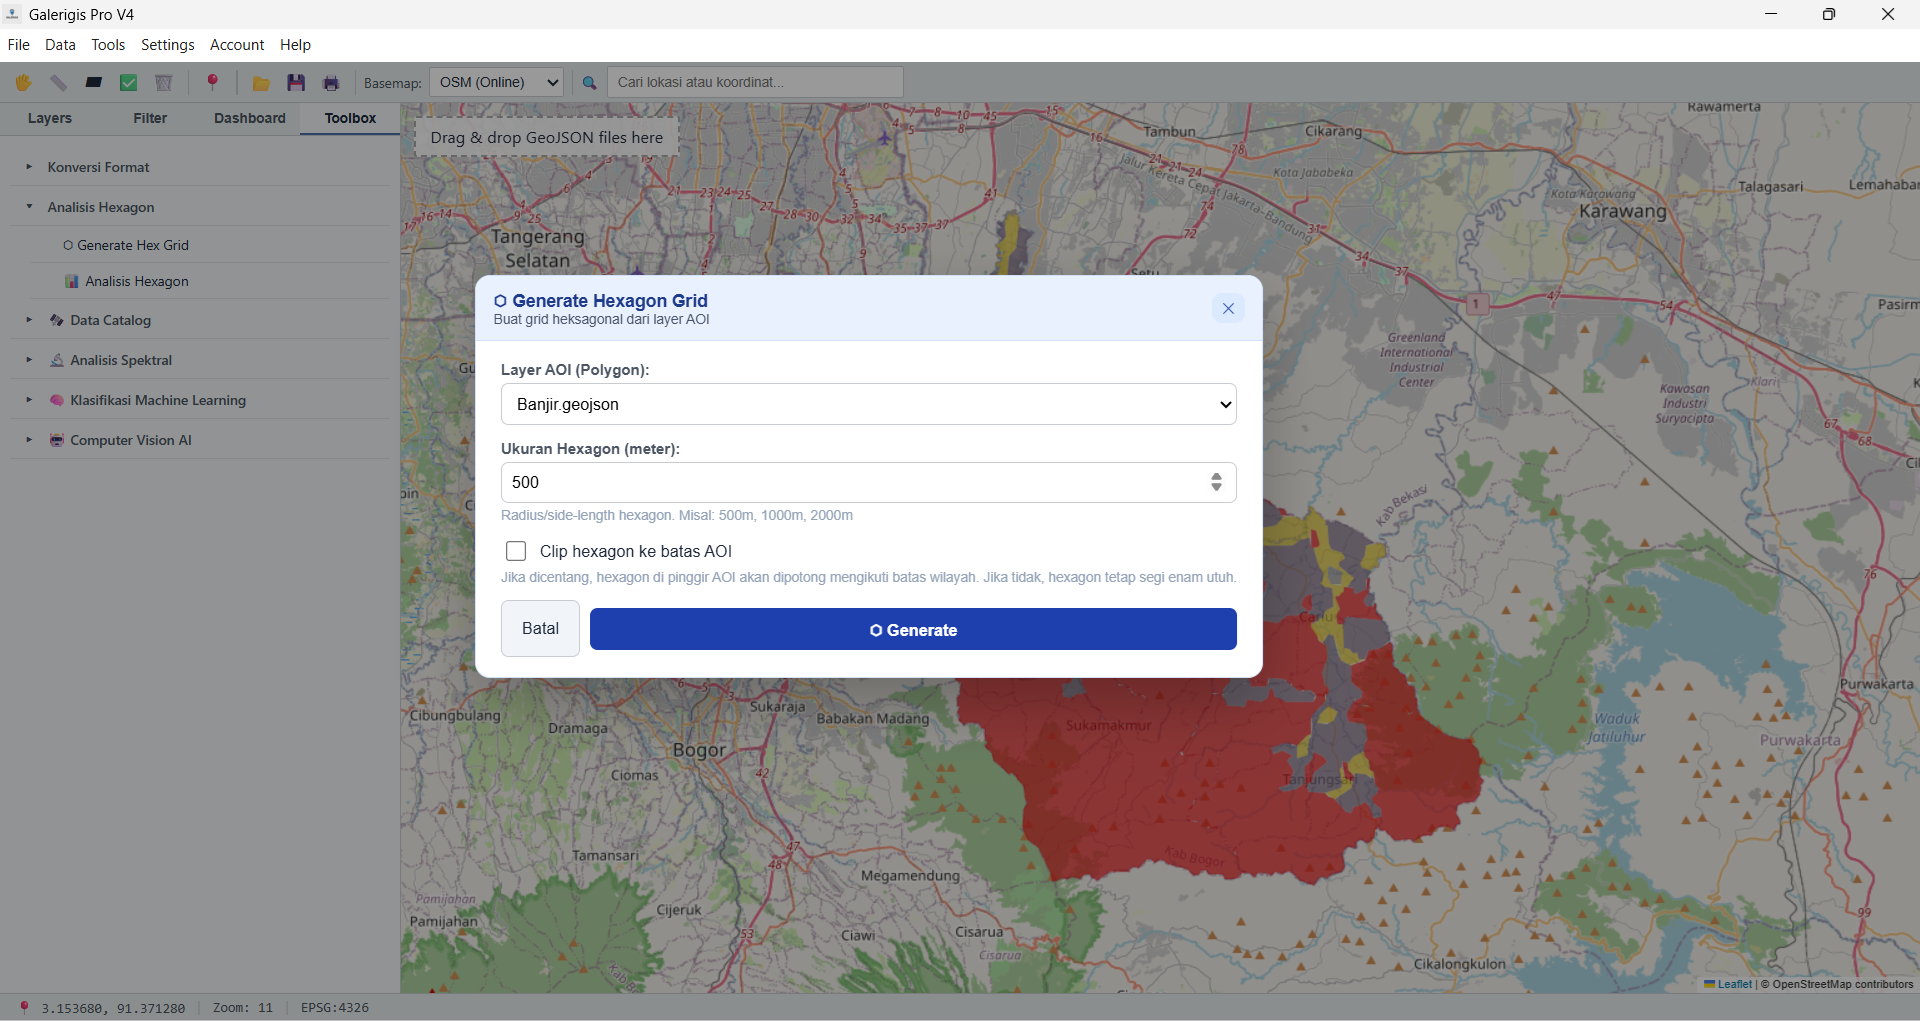Expand the Computer Vision AI arrow
The width and height of the screenshot is (1920, 1021).
(29, 440)
